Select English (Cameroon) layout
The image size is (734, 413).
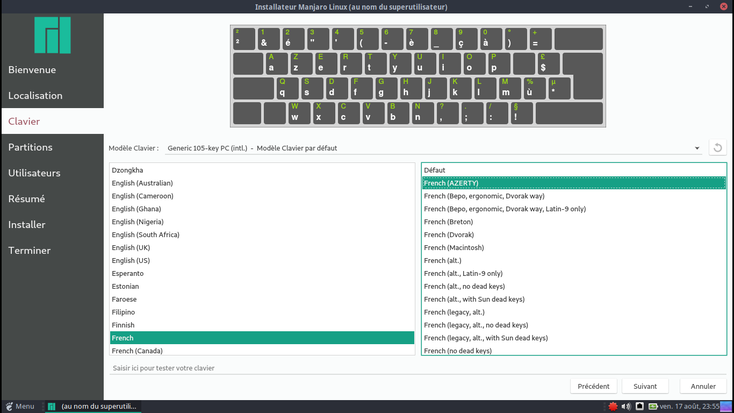tap(262, 196)
